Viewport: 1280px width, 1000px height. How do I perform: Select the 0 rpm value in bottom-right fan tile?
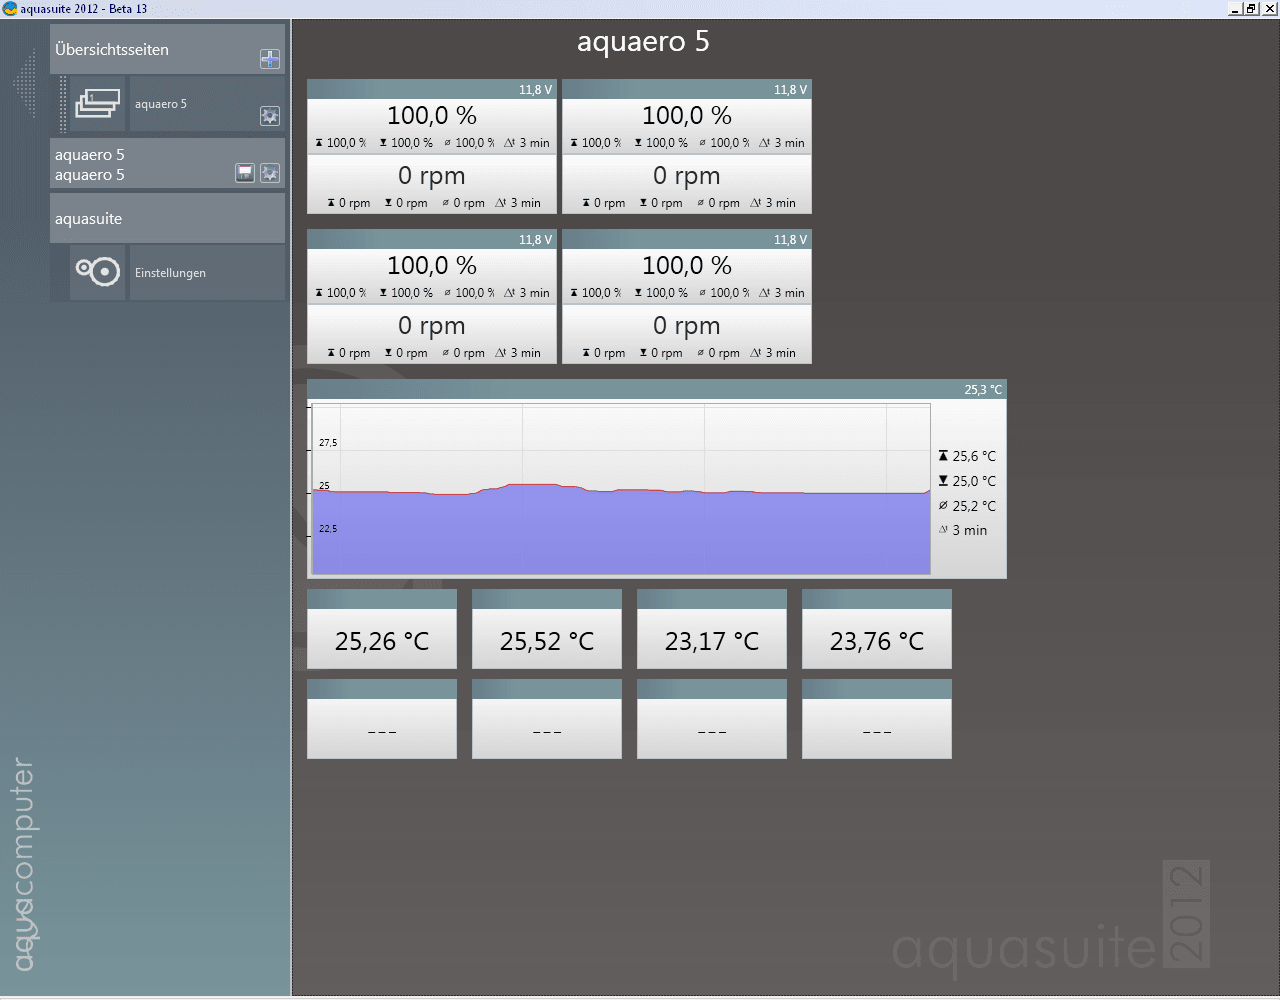[x=687, y=326]
